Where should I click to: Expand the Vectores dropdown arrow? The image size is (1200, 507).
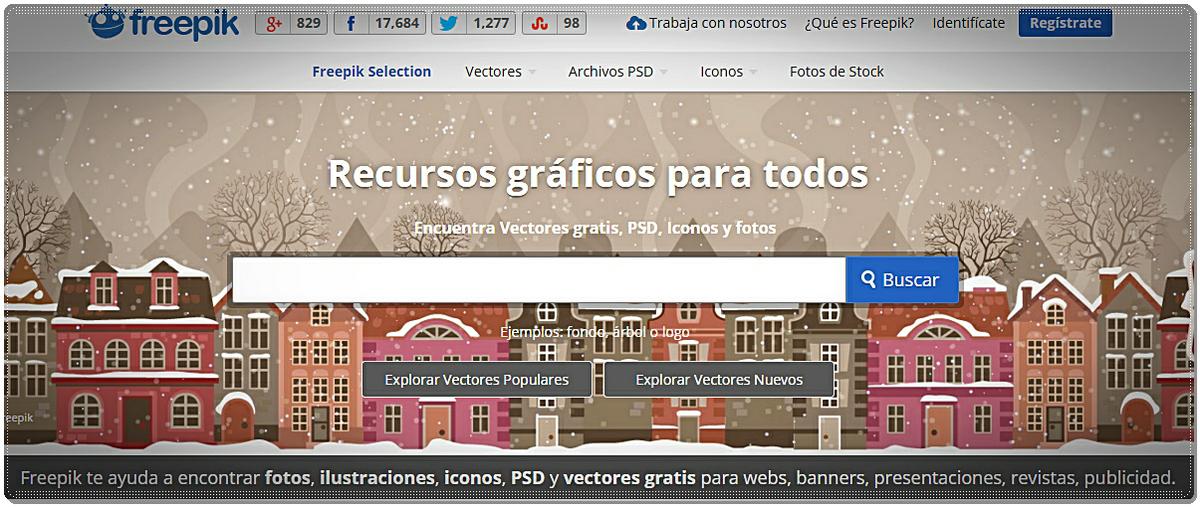[x=532, y=73]
